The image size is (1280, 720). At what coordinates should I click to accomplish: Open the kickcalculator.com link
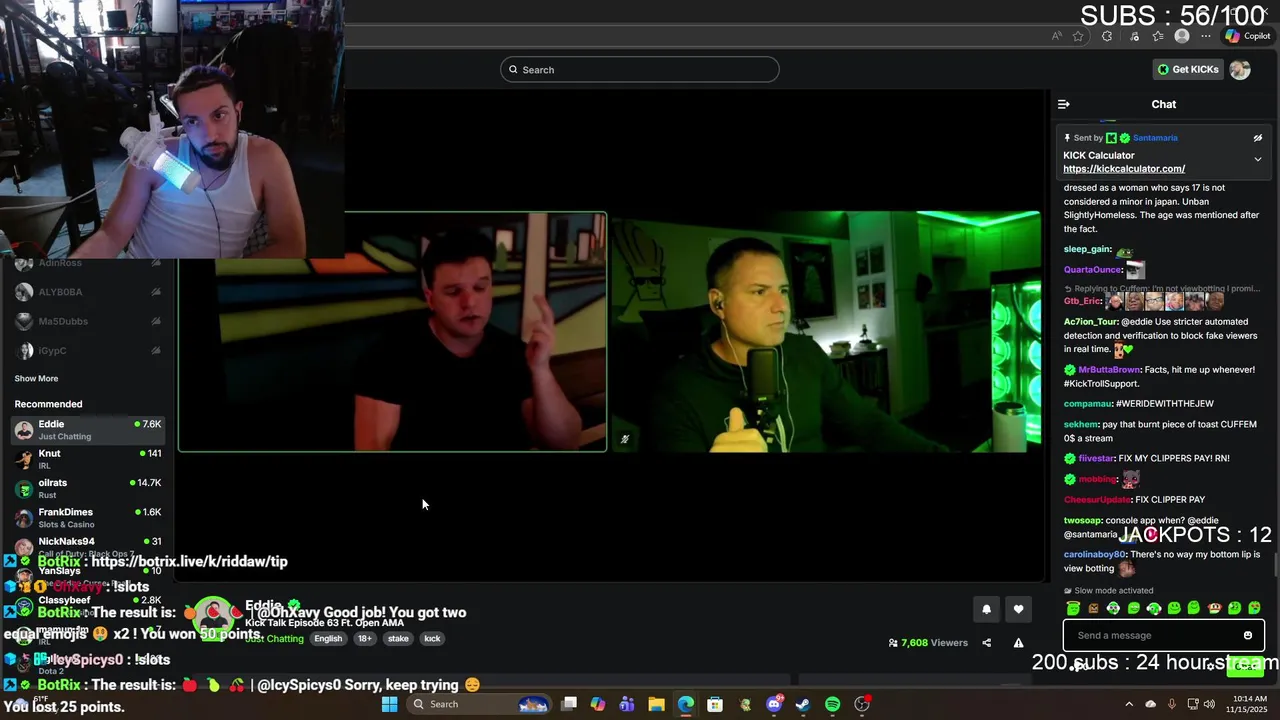tap(1124, 169)
